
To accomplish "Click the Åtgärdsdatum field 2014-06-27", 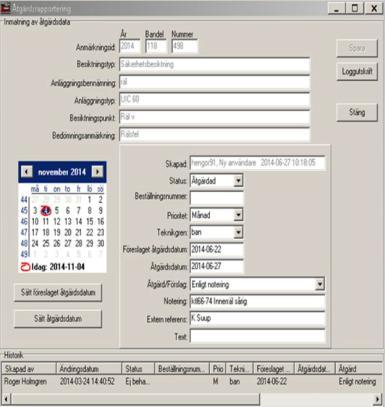I will coord(217,266).
